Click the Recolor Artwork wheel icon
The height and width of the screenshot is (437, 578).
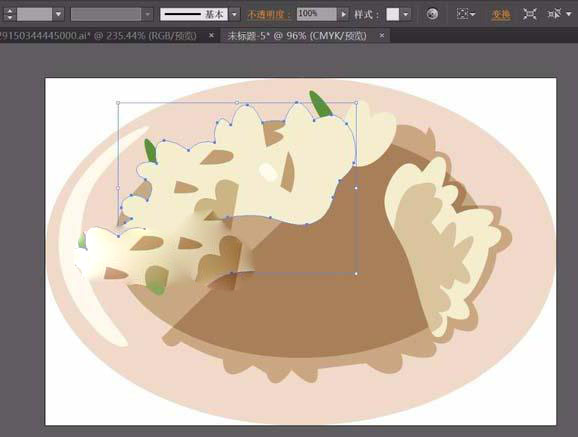tap(432, 14)
